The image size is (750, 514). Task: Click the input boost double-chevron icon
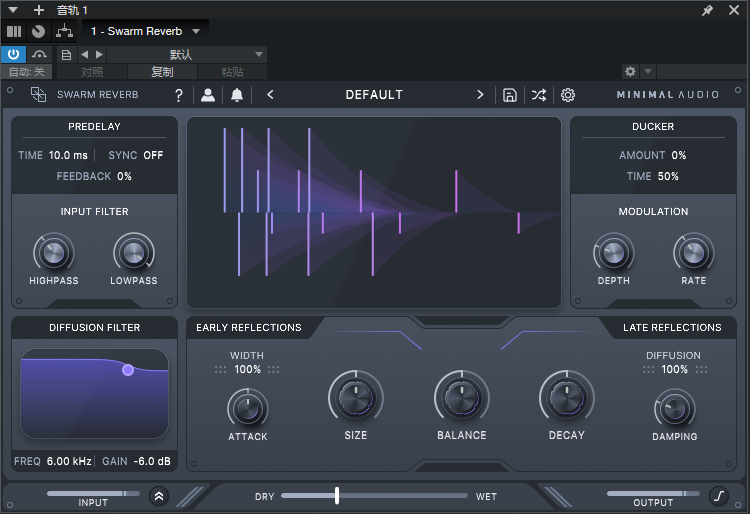(x=159, y=496)
